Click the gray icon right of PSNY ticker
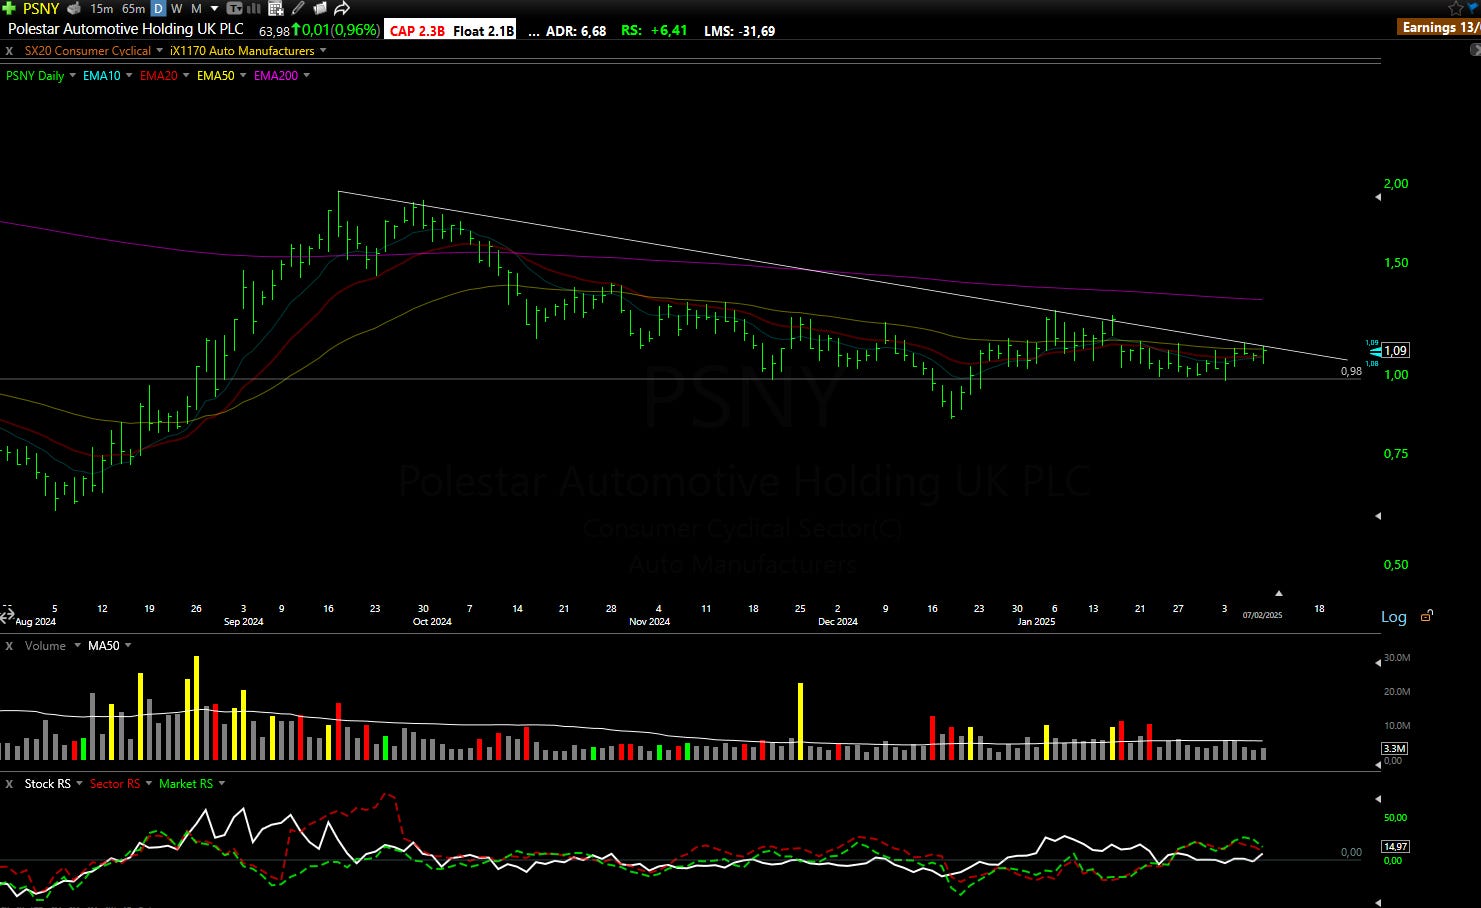The image size is (1481, 908). 74,8
